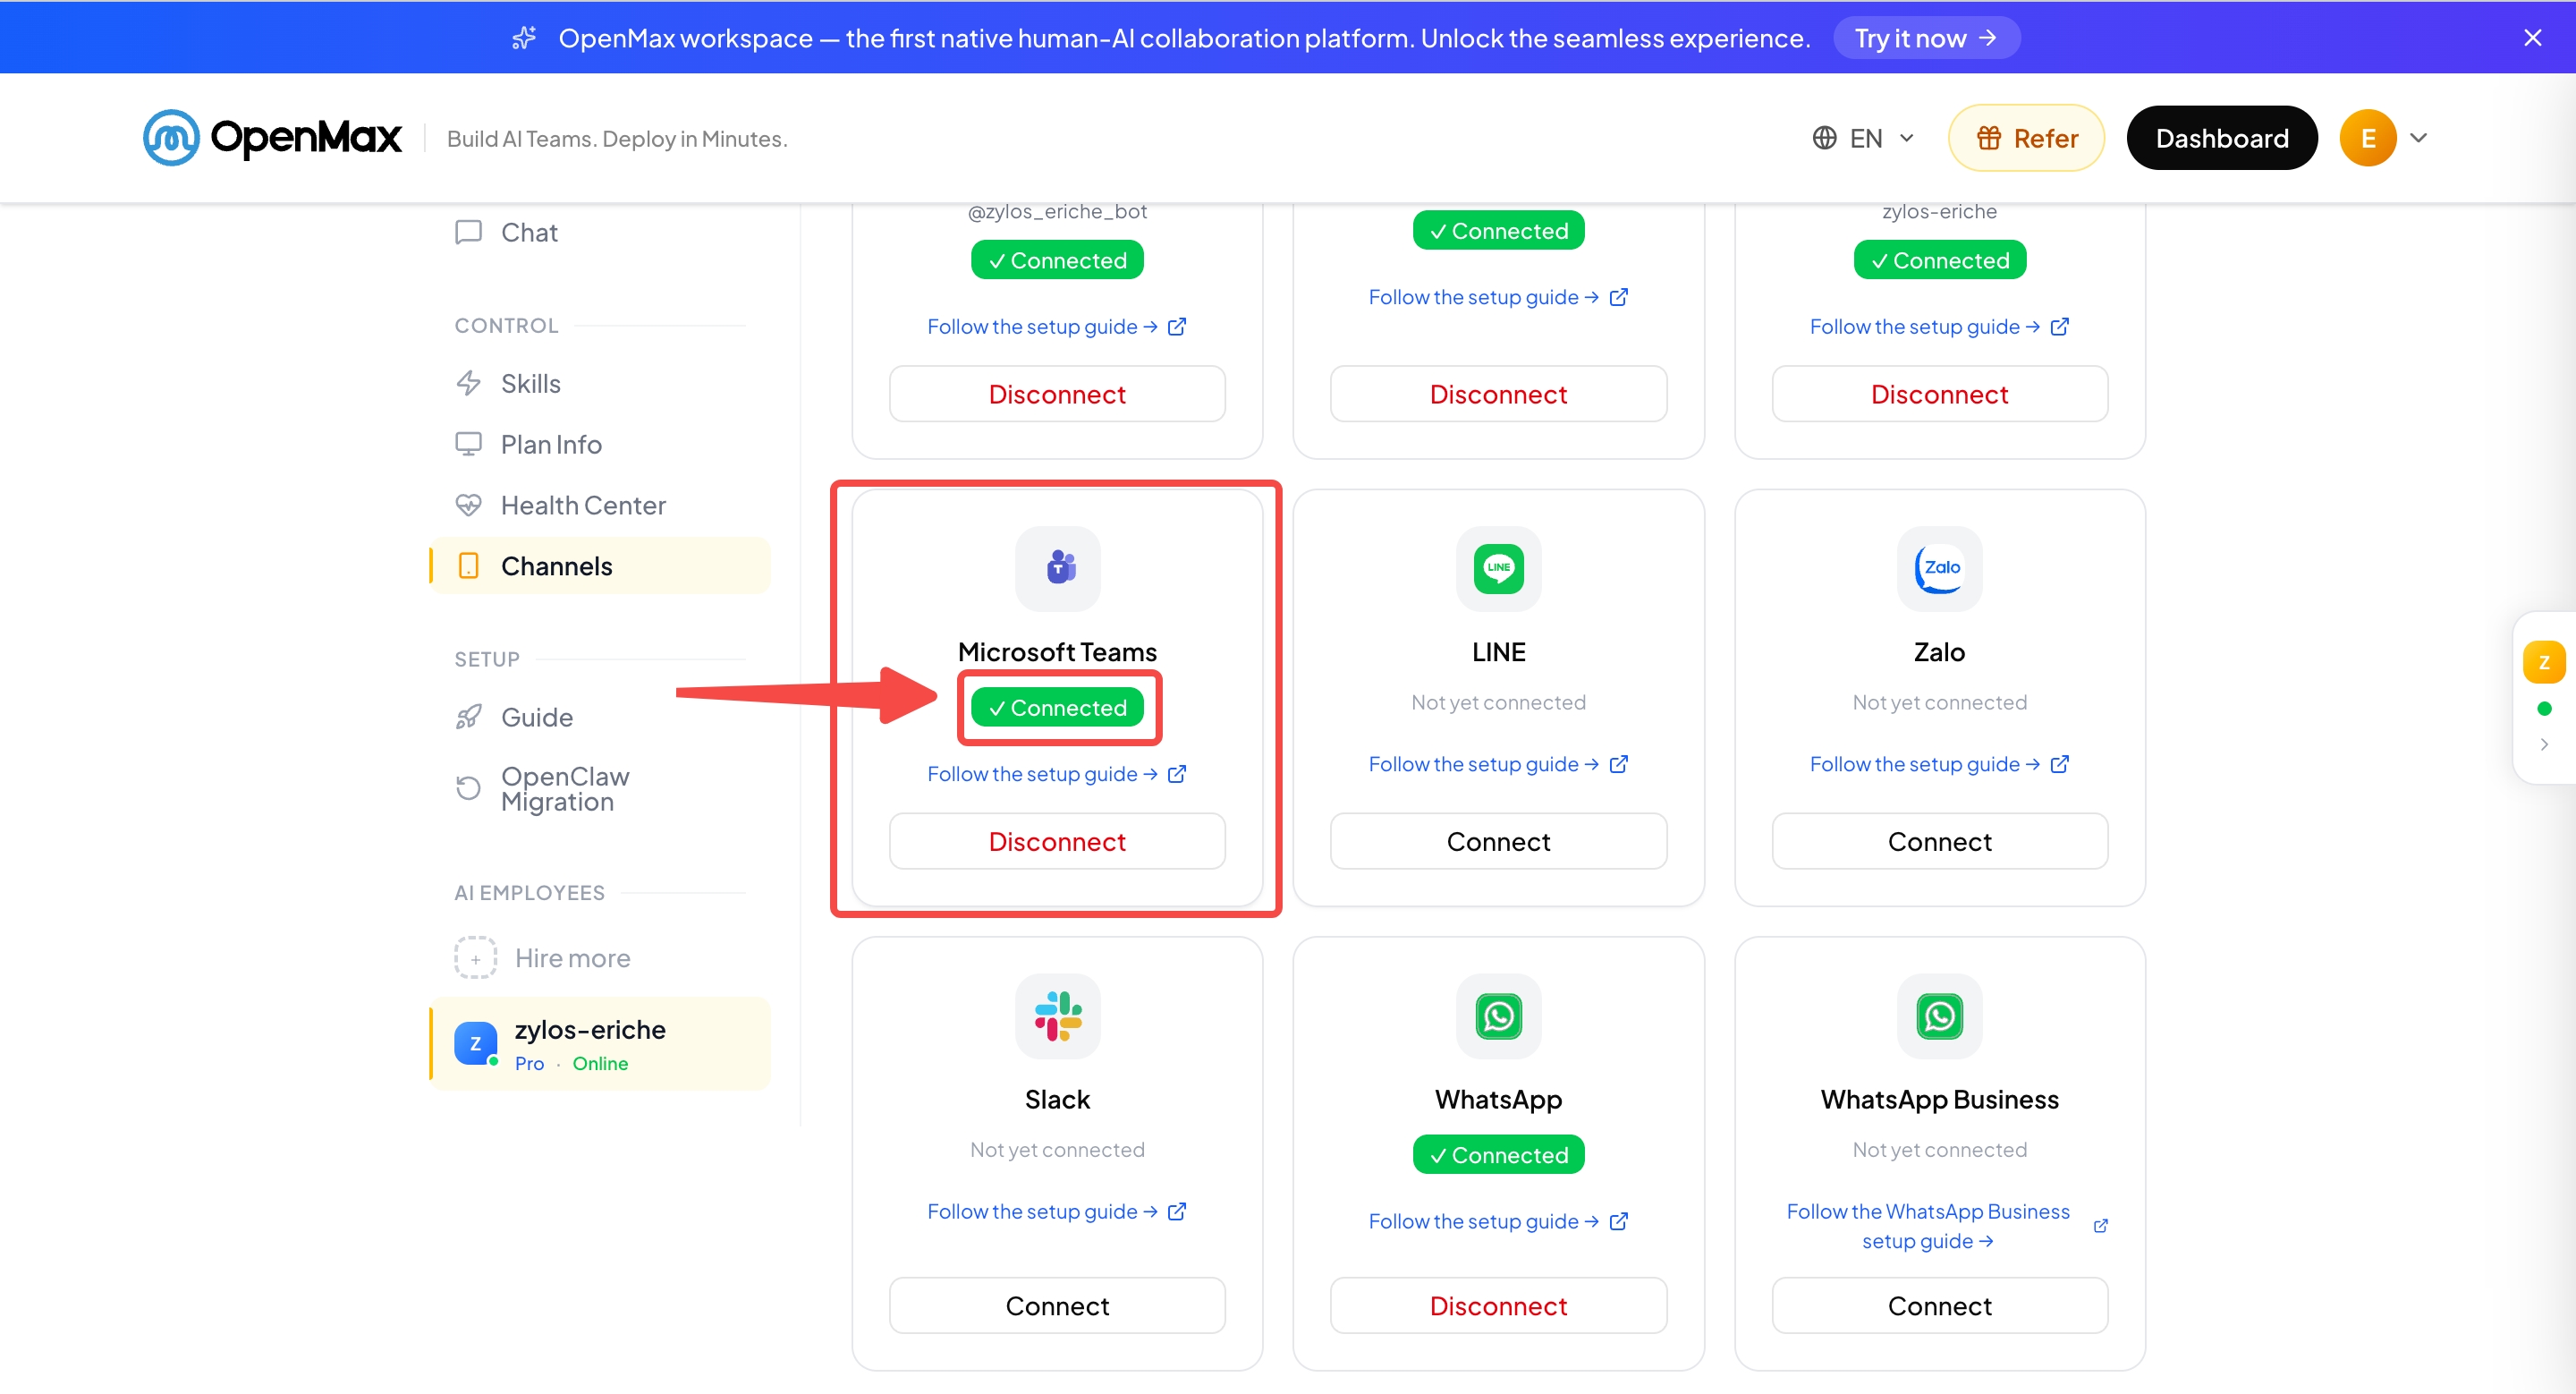Click the Zalo channel icon
Image resolution: width=2576 pixels, height=1394 pixels.
point(1939,568)
